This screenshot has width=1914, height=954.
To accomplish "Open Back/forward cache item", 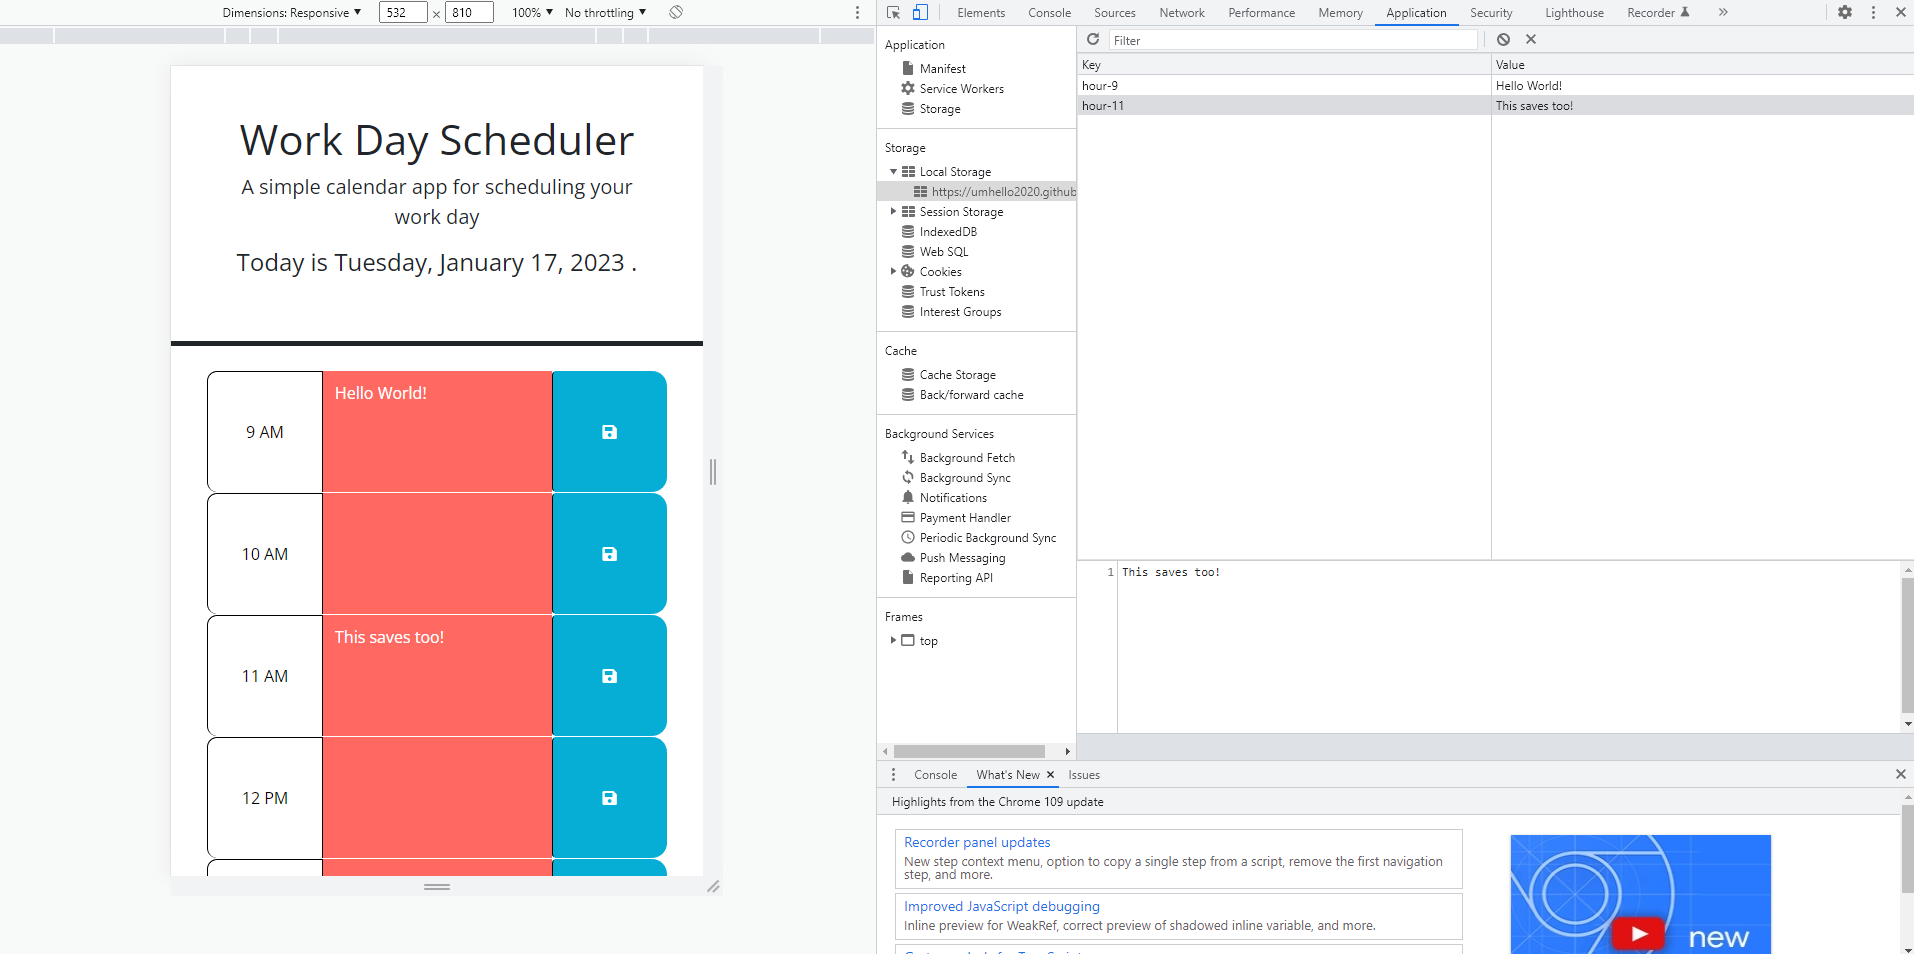I will tap(971, 395).
